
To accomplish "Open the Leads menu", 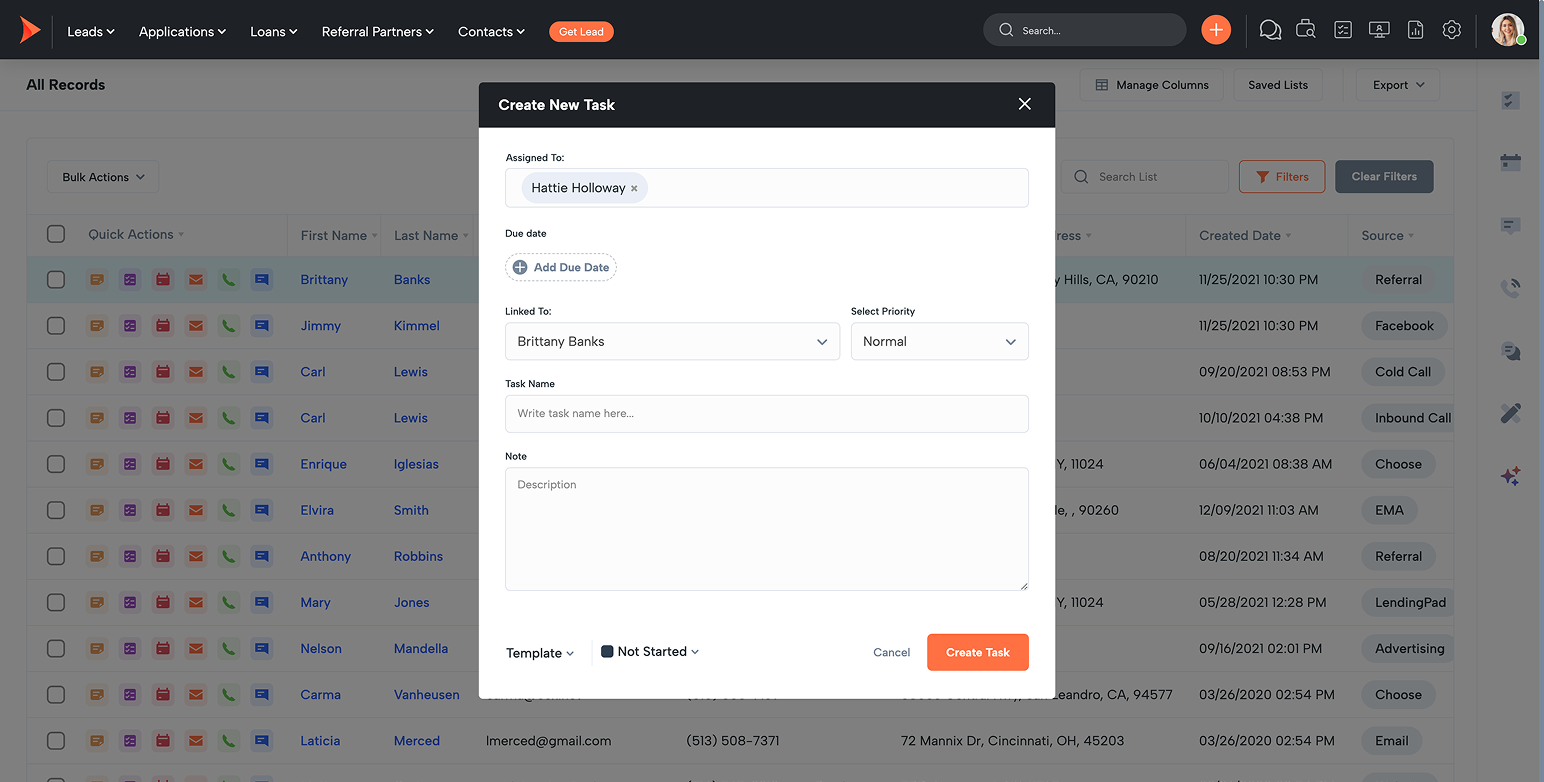I will click(91, 31).
